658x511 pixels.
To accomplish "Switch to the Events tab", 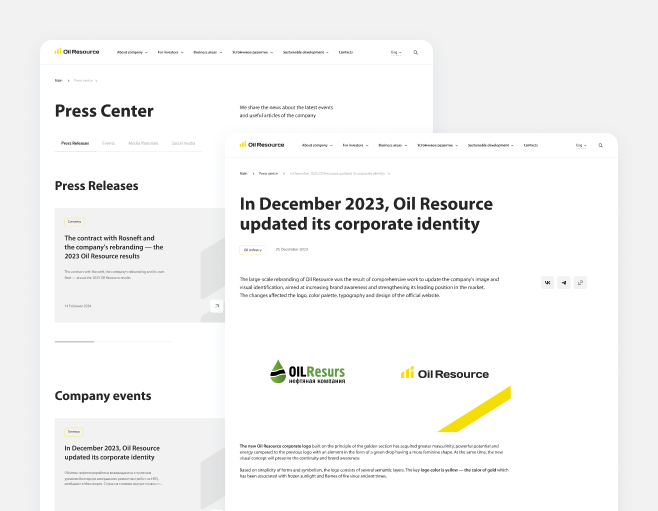I will [108, 143].
